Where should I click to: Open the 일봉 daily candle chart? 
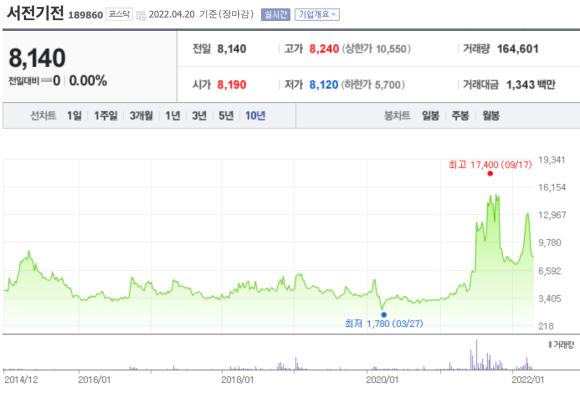pos(431,116)
